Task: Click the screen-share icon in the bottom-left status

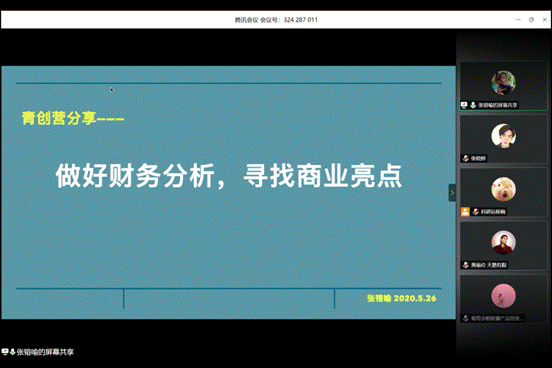Action: (5, 351)
